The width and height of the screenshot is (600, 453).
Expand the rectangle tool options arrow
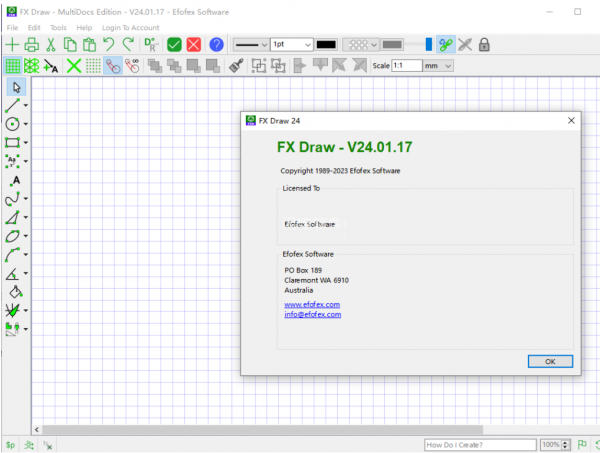pyautogui.click(x=26, y=142)
